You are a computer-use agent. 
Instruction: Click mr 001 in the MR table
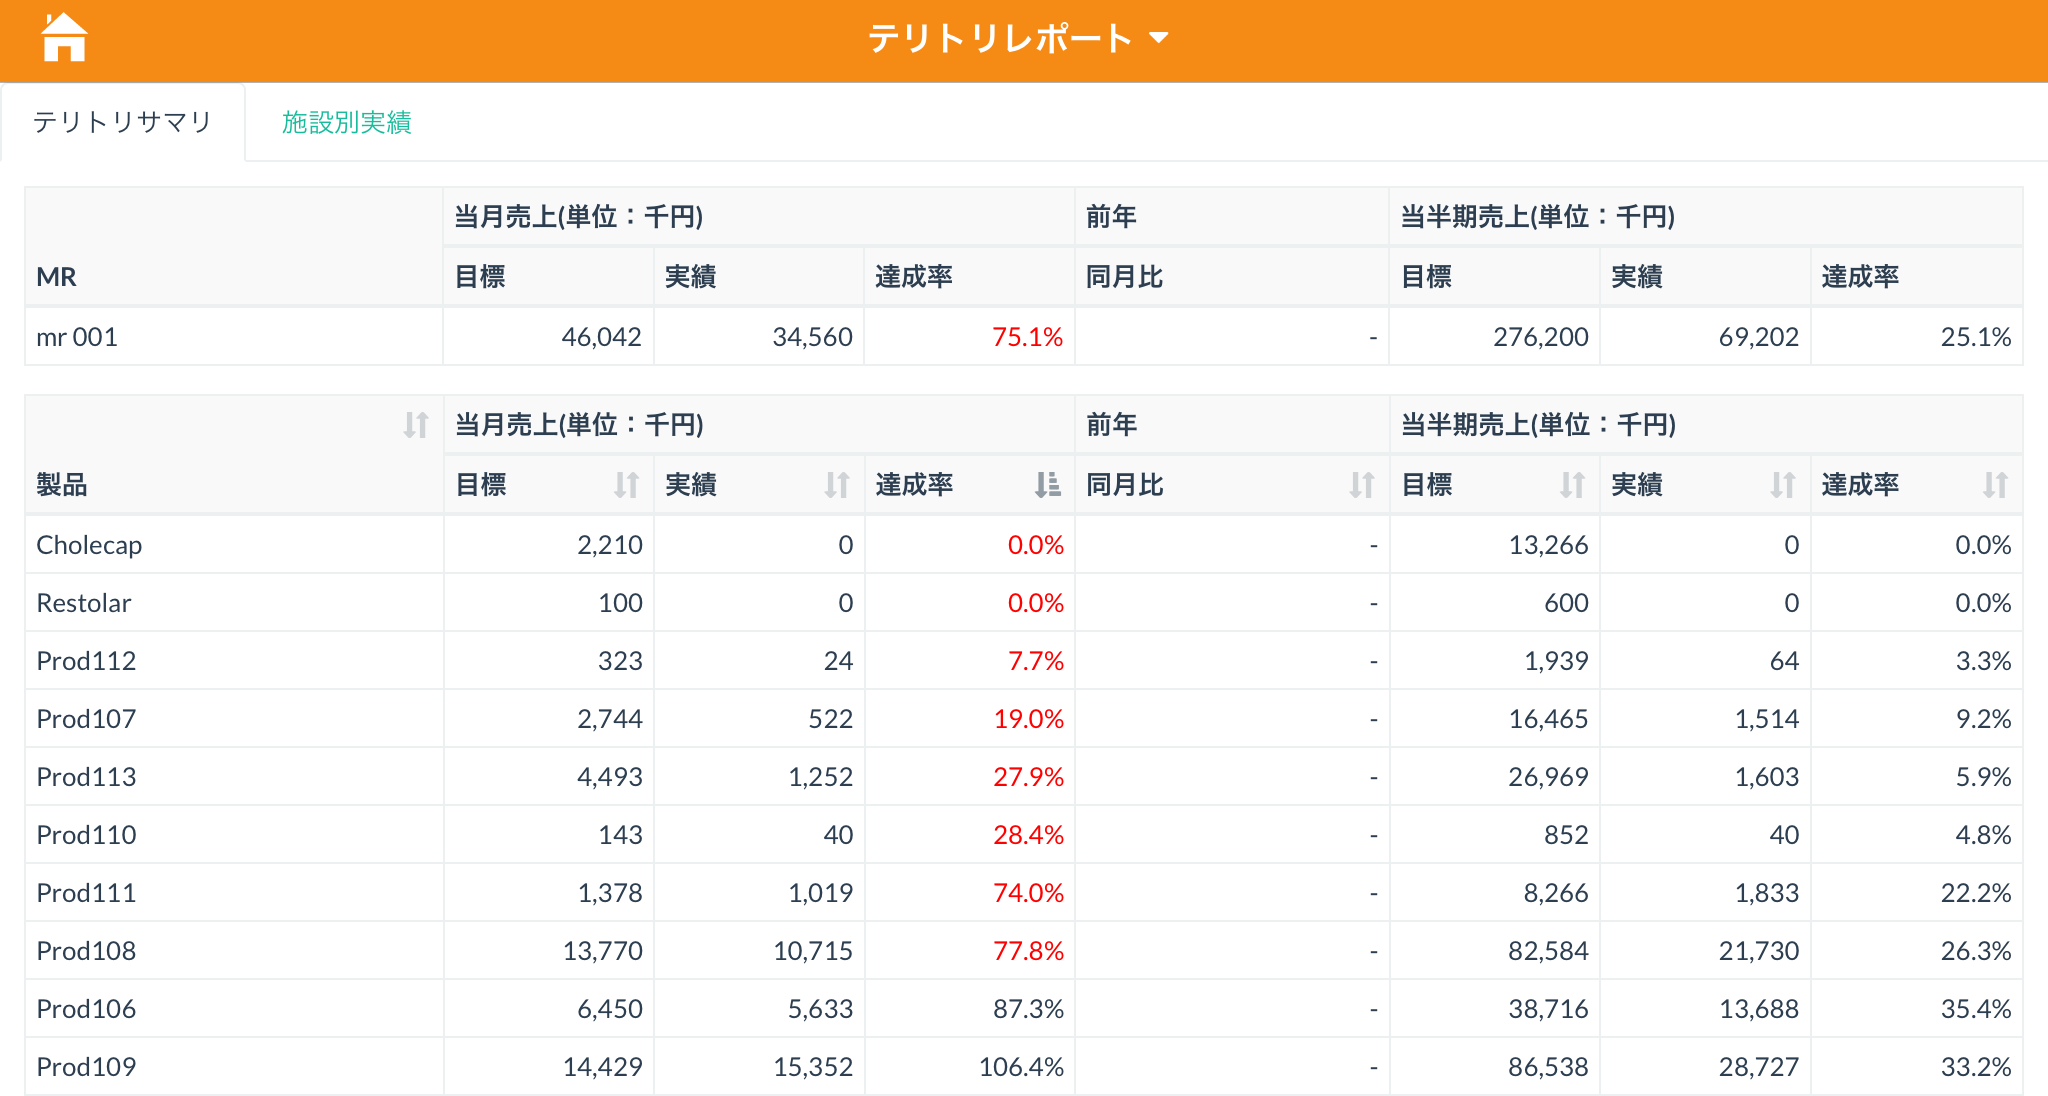[x=77, y=337]
